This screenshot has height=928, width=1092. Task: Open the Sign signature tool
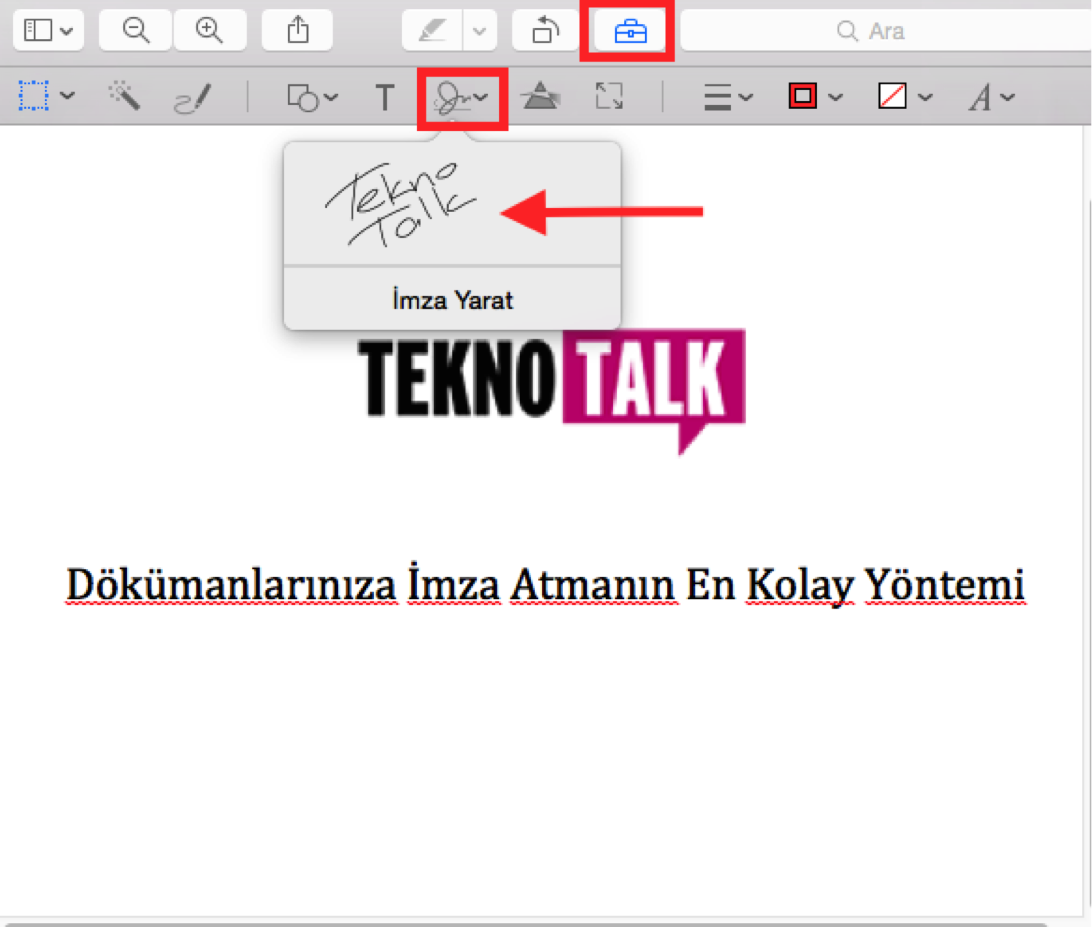tap(461, 97)
